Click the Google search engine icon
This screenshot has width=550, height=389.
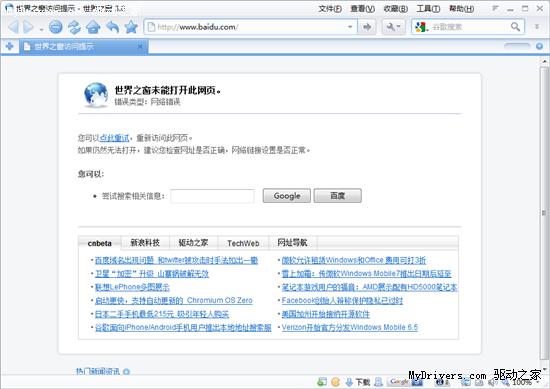(x=420, y=27)
